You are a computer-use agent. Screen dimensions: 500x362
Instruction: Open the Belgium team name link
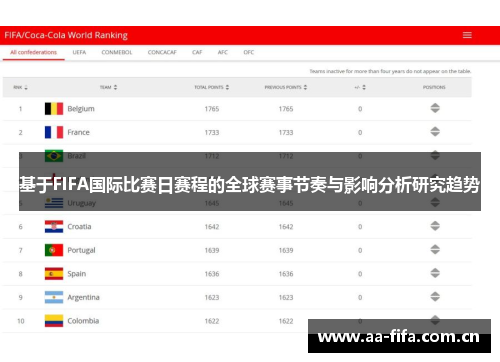[x=81, y=109]
